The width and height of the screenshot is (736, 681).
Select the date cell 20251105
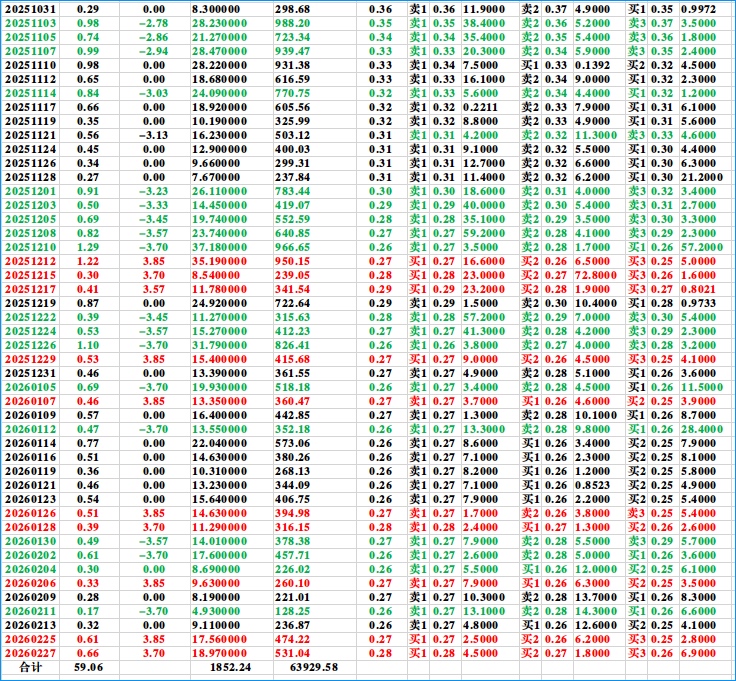pyautogui.click(x=30, y=37)
